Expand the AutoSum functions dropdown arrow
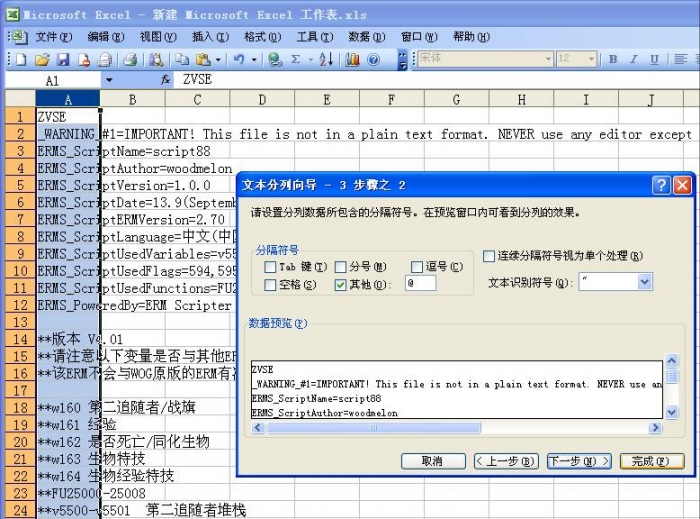 (310, 59)
